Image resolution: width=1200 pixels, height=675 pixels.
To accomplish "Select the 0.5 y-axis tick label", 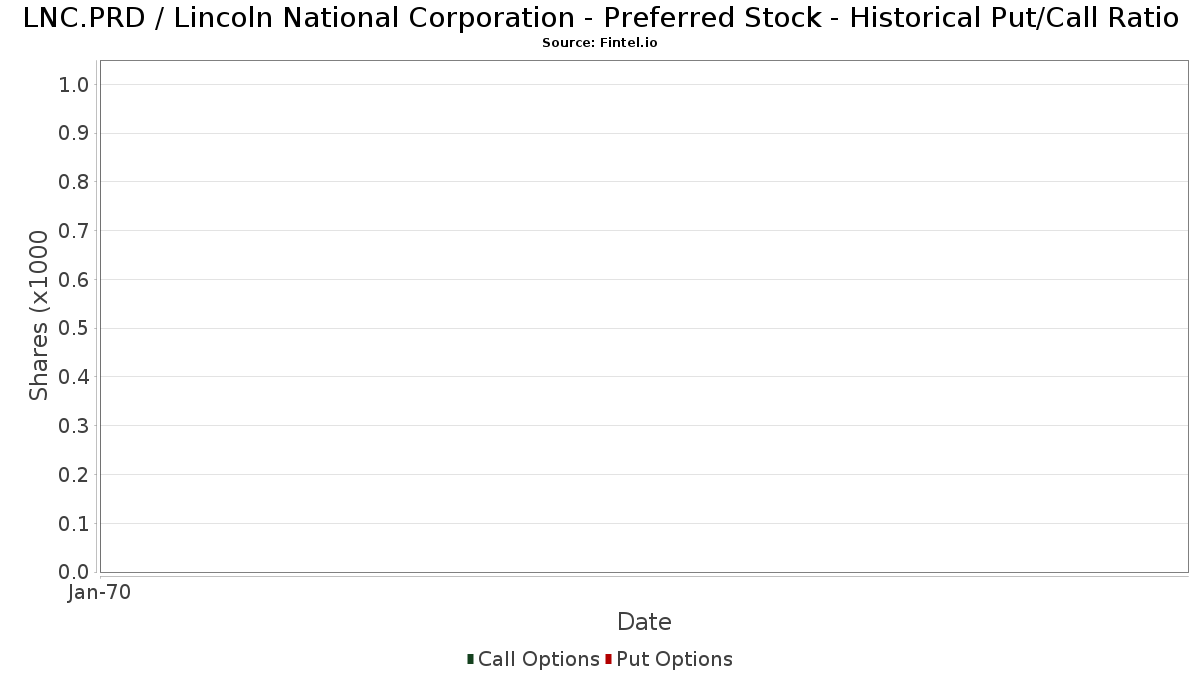I will [75, 329].
